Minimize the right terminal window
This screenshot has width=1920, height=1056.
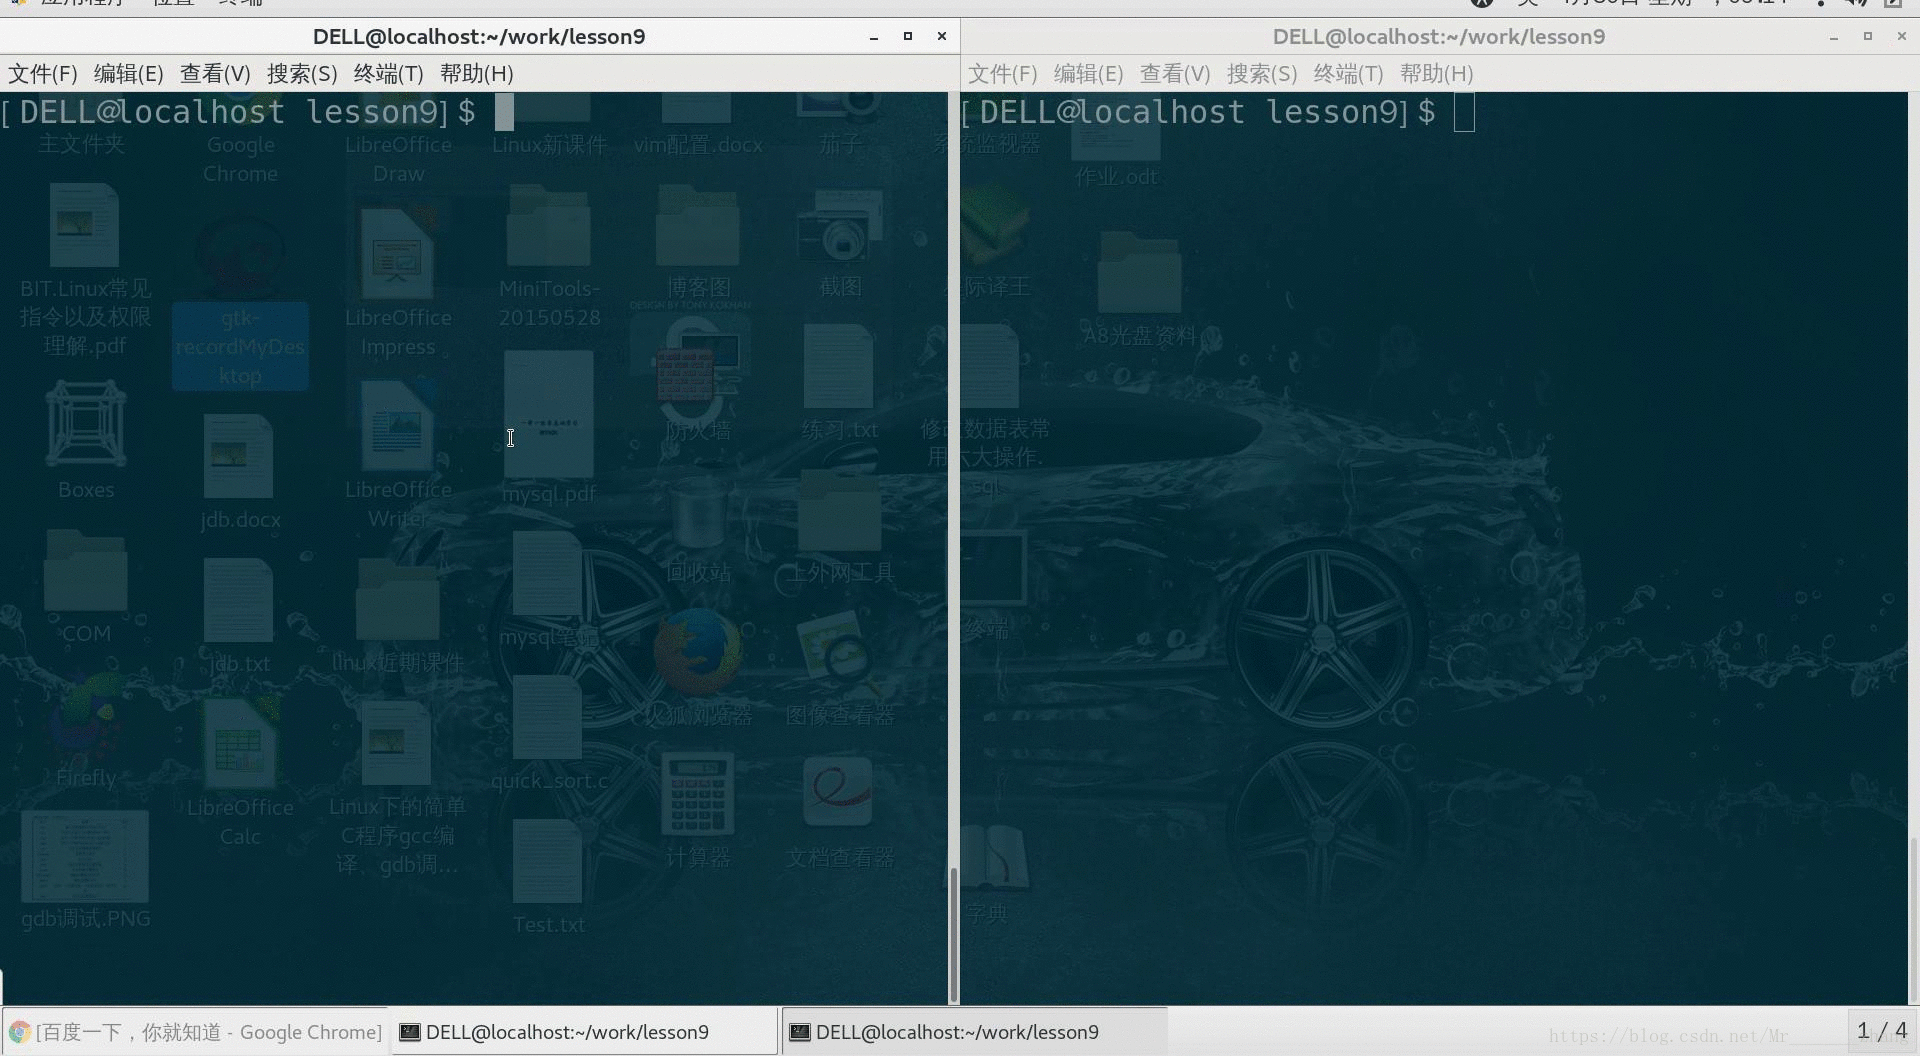[x=1834, y=37]
